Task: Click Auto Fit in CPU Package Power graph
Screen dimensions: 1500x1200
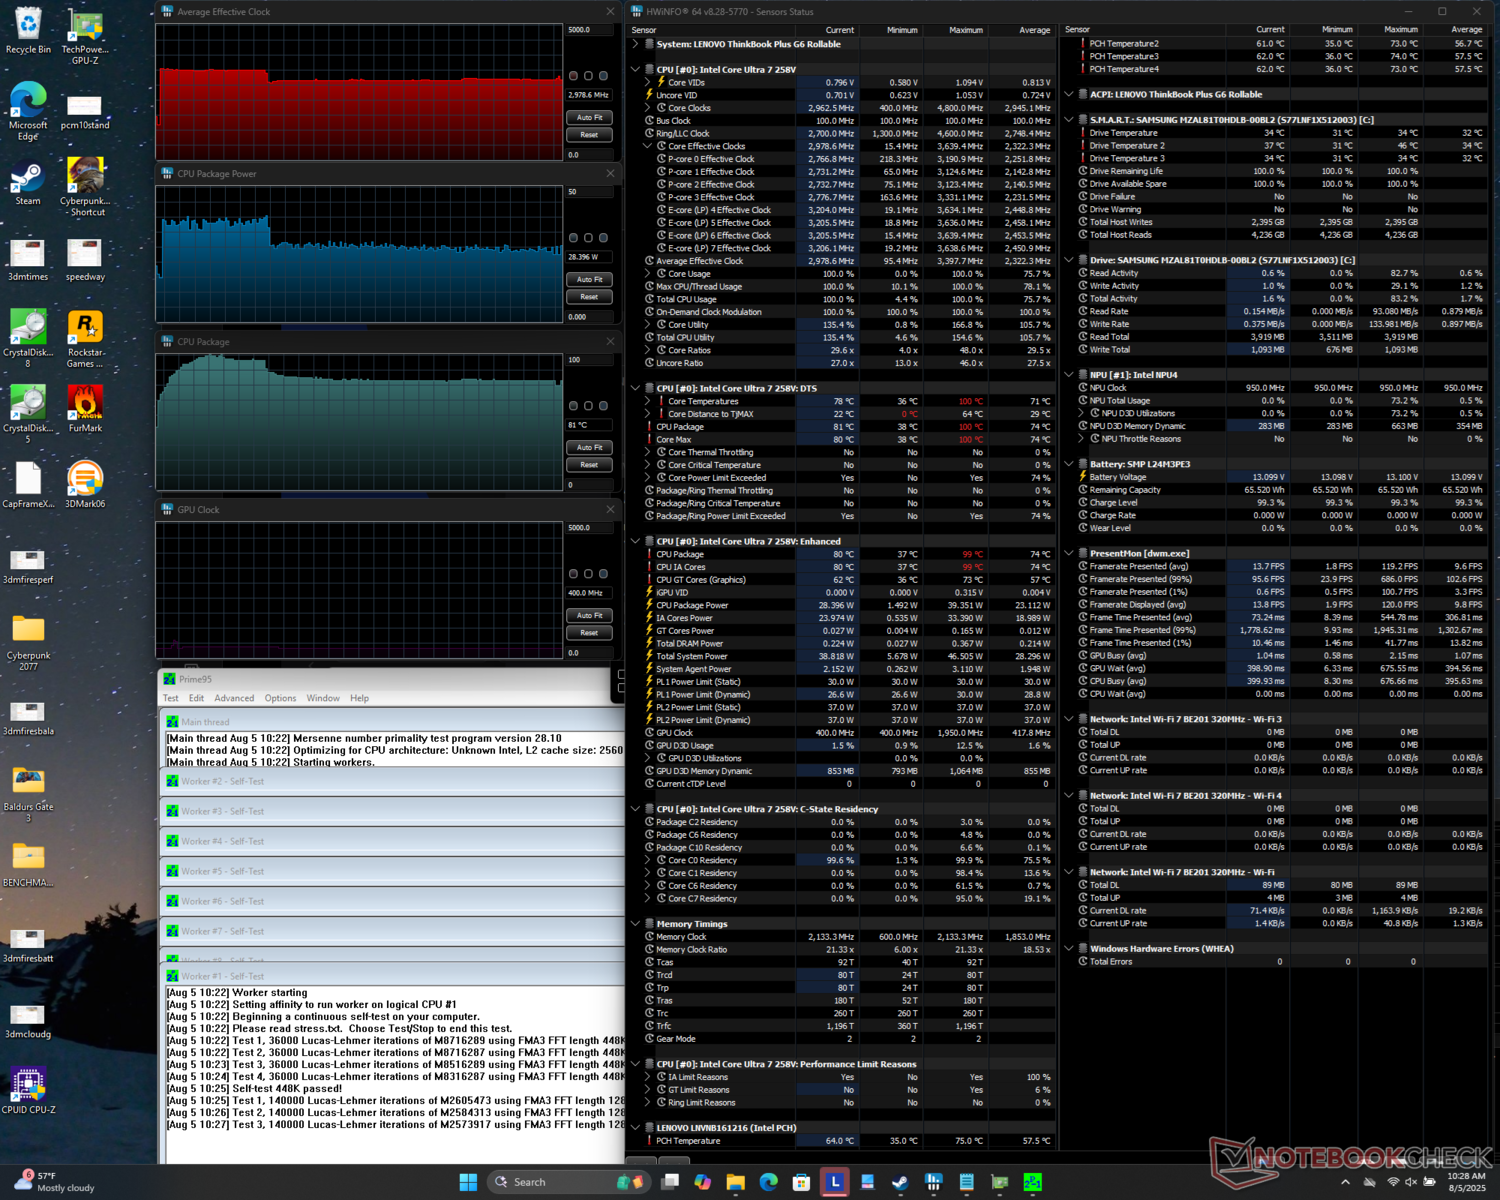Action: pos(589,279)
